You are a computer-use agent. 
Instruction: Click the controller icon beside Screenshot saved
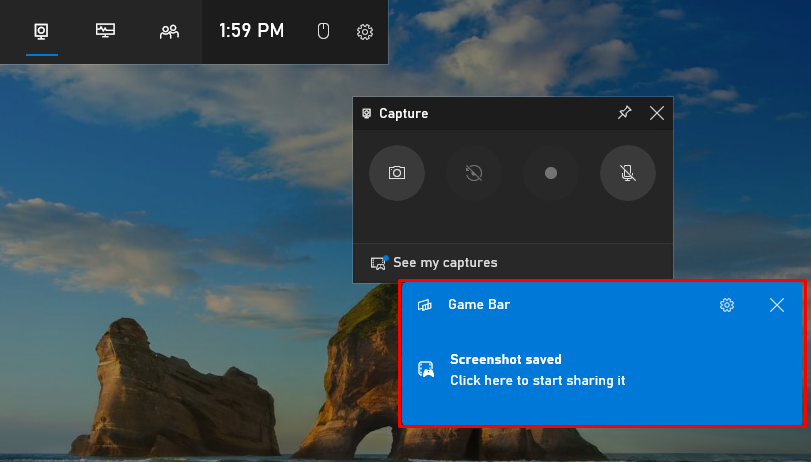click(x=425, y=370)
